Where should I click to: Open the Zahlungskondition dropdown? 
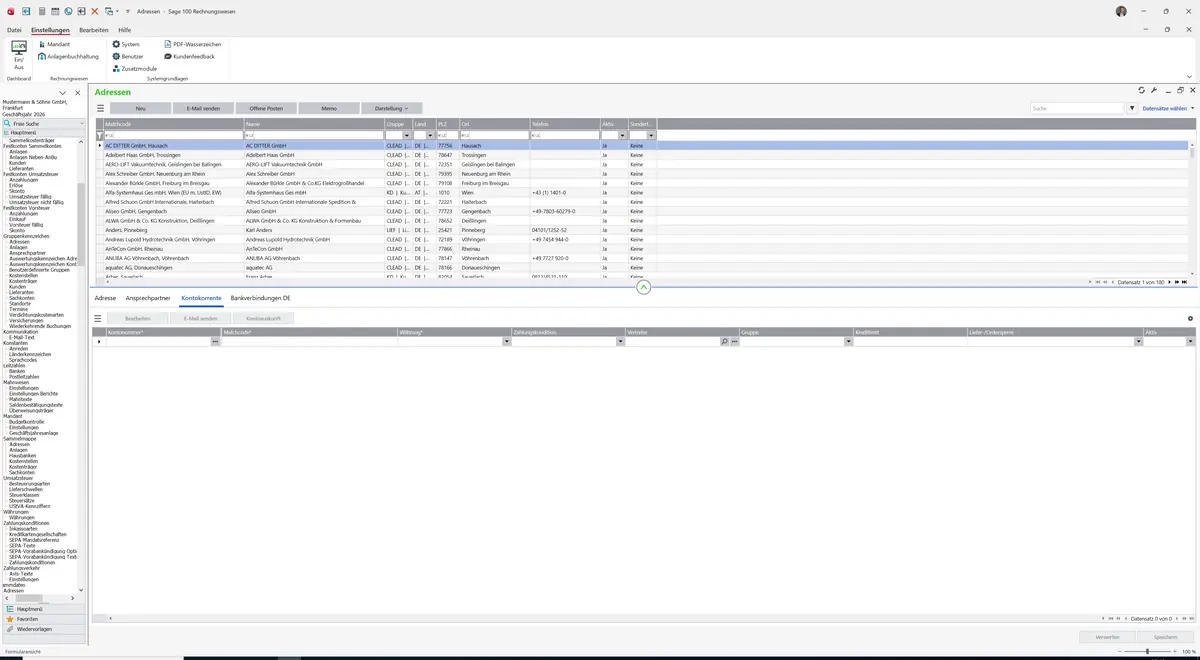(620, 342)
